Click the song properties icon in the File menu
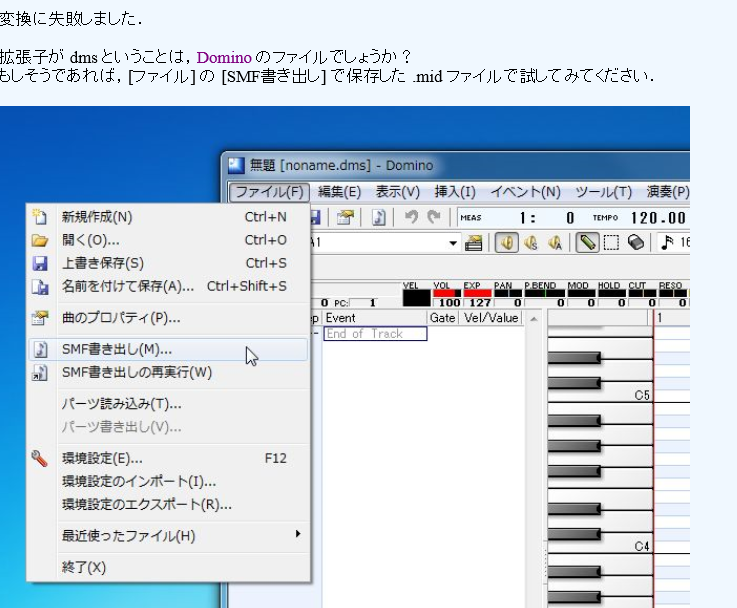Image resolution: width=737 pixels, height=608 pixels. 40,318
